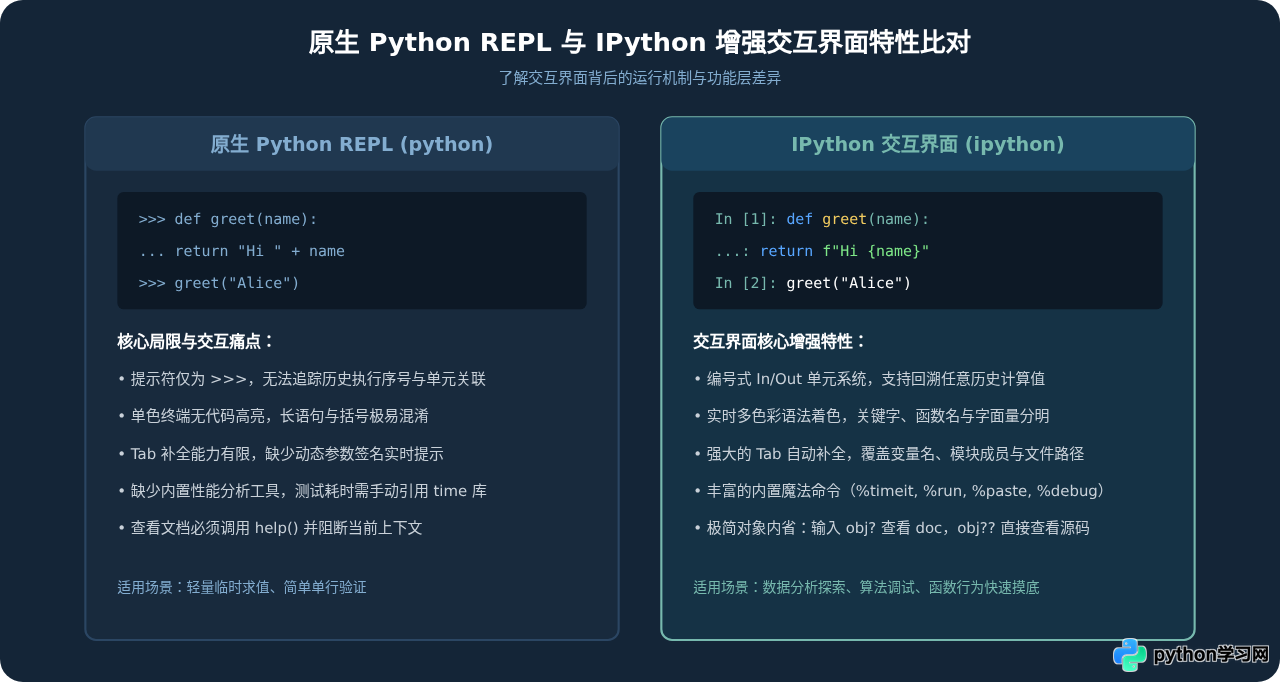
Task: Click bullet '单色终端无代码高亮，长语句与括号极易混淆'
Action: (273, 416)
